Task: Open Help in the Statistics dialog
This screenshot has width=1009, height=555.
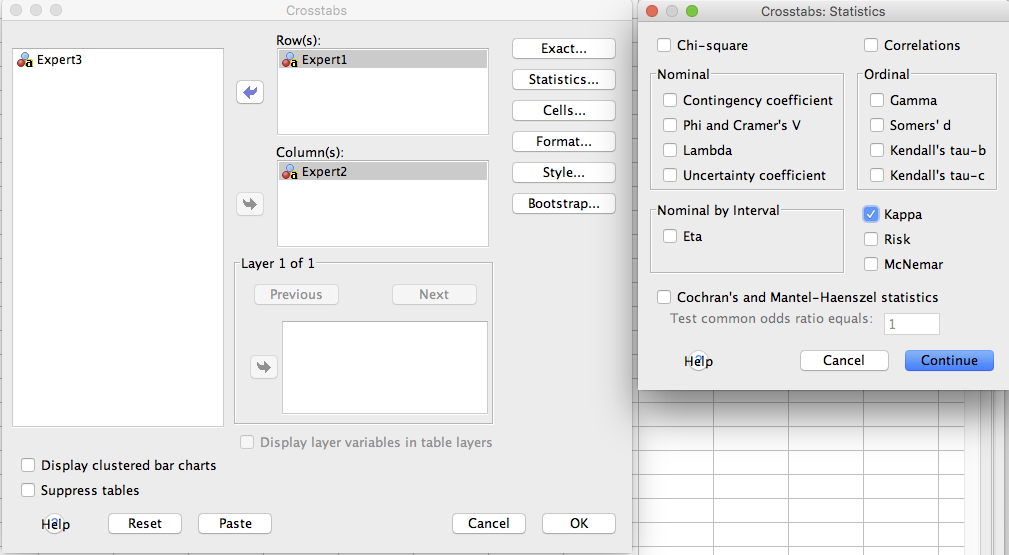Action: (698, 361)
